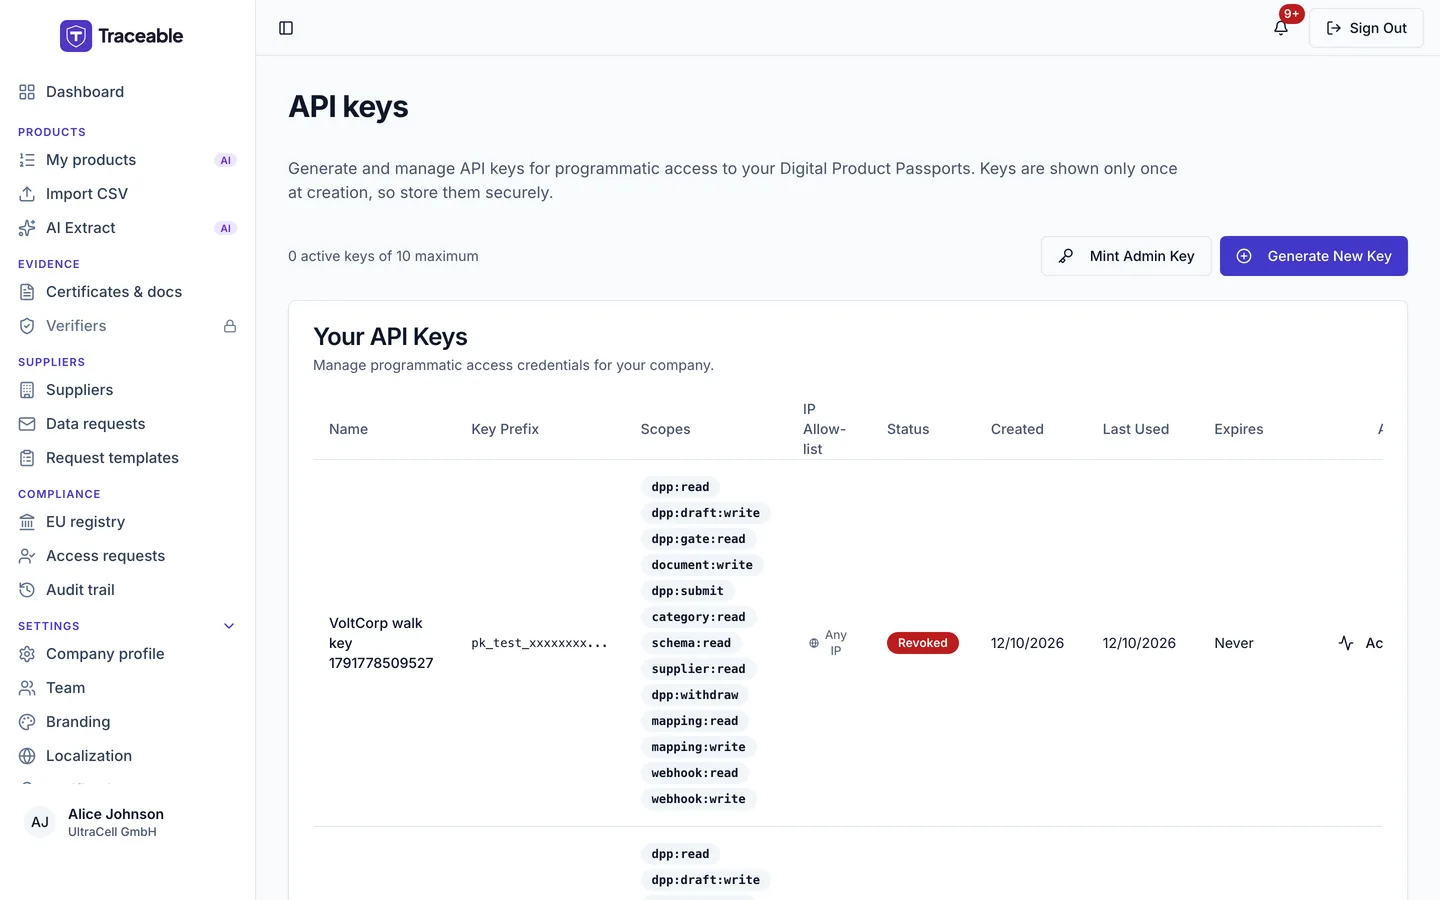
Task: Open Alice Johnson's account menu
Action: 128,822
